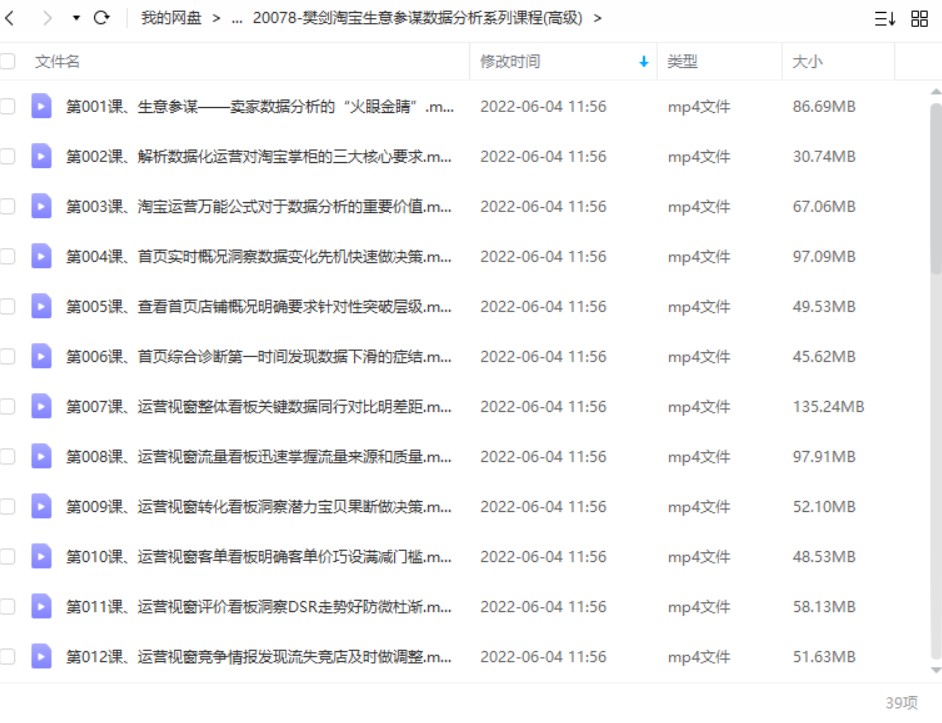Check the box for 第008课
The width and height of the screenshot is (942, 723).
point(7,456)
